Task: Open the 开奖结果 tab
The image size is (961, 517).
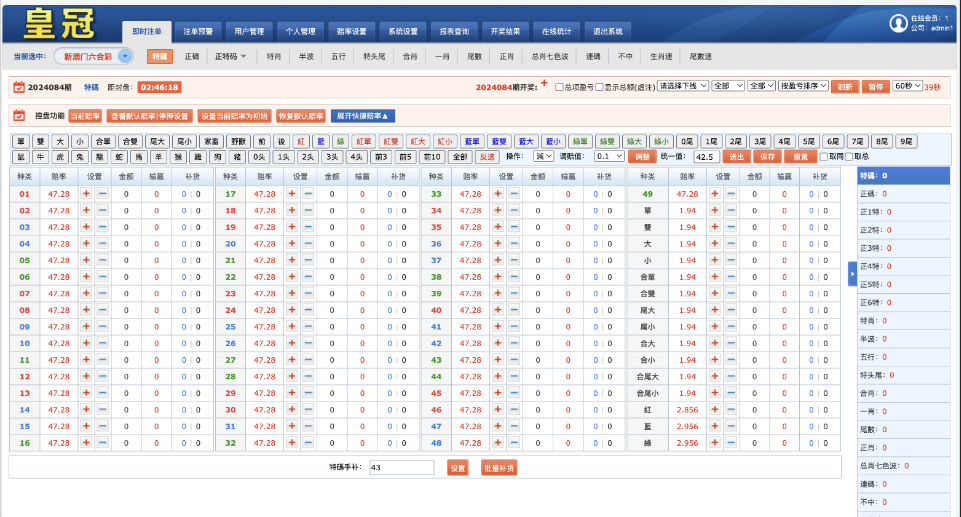Action: point(502,31)
